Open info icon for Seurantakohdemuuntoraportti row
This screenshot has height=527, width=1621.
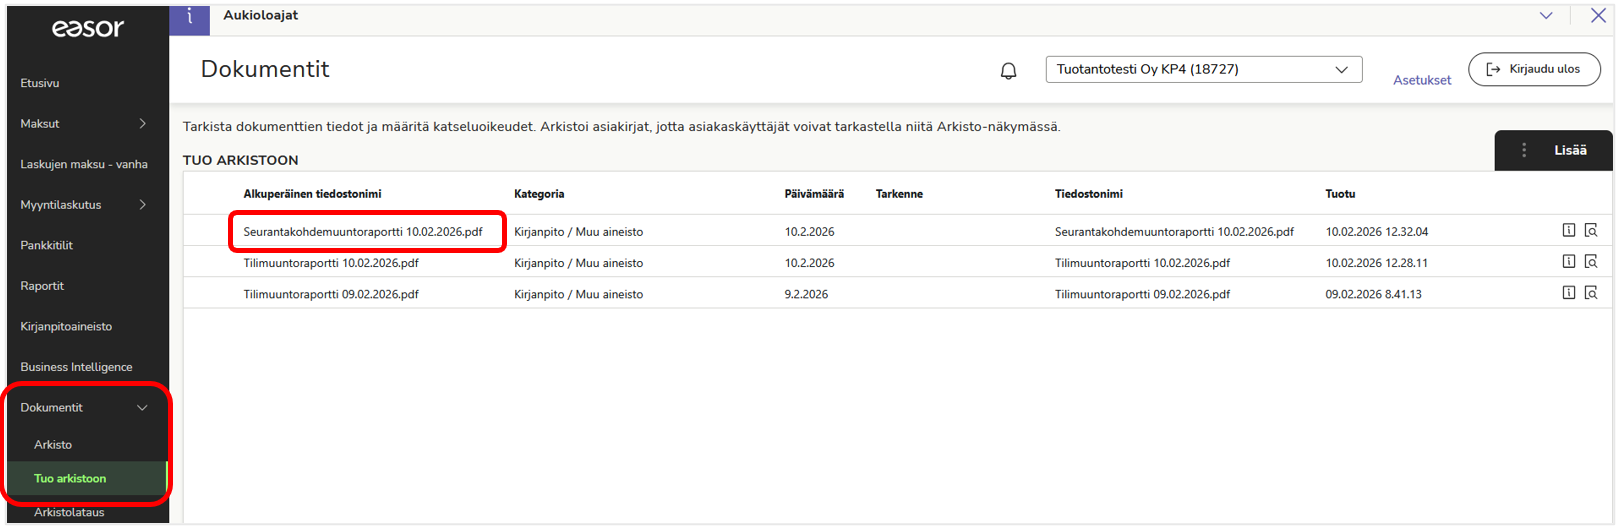pyautogui.click(x=1568, y=230)
